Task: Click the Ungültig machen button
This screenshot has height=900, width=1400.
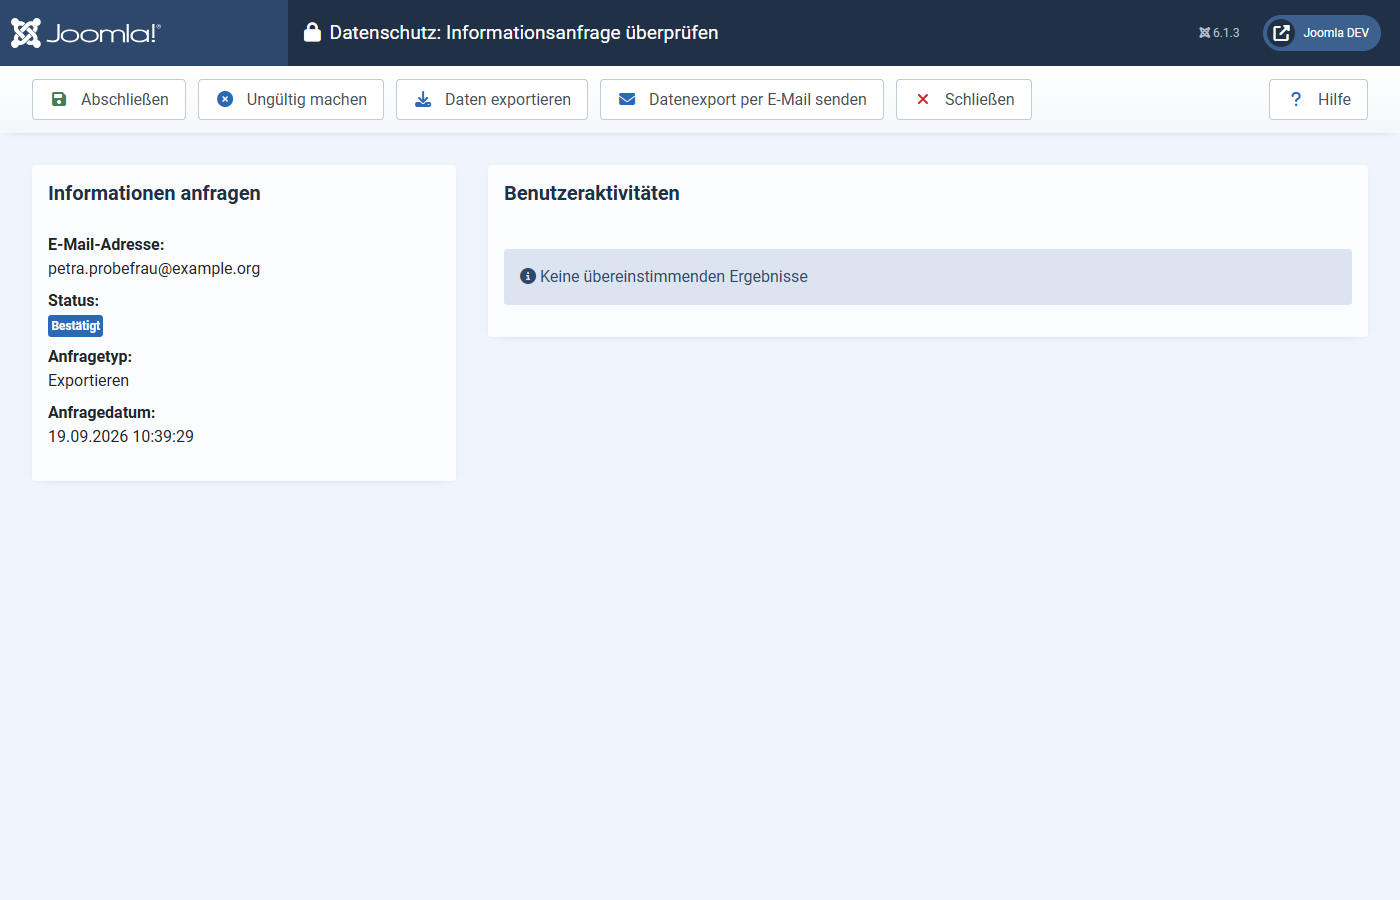Action: (291, 100)
